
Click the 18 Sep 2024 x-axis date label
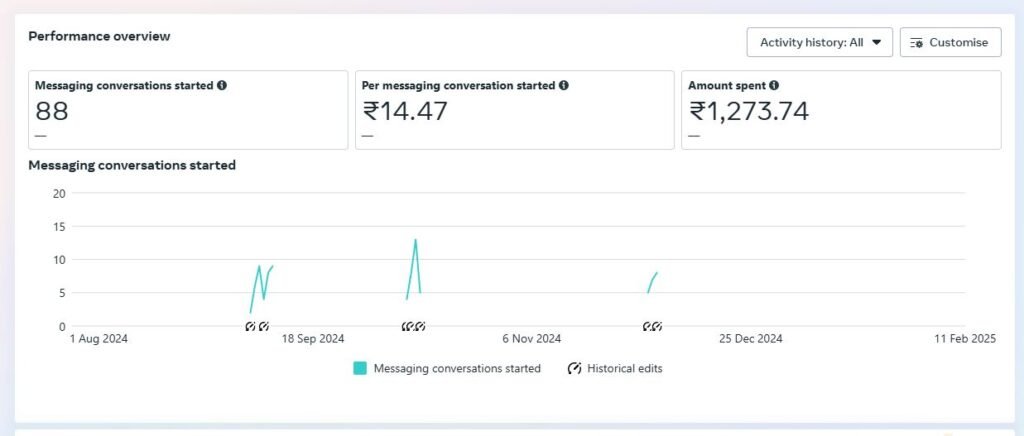313,339
